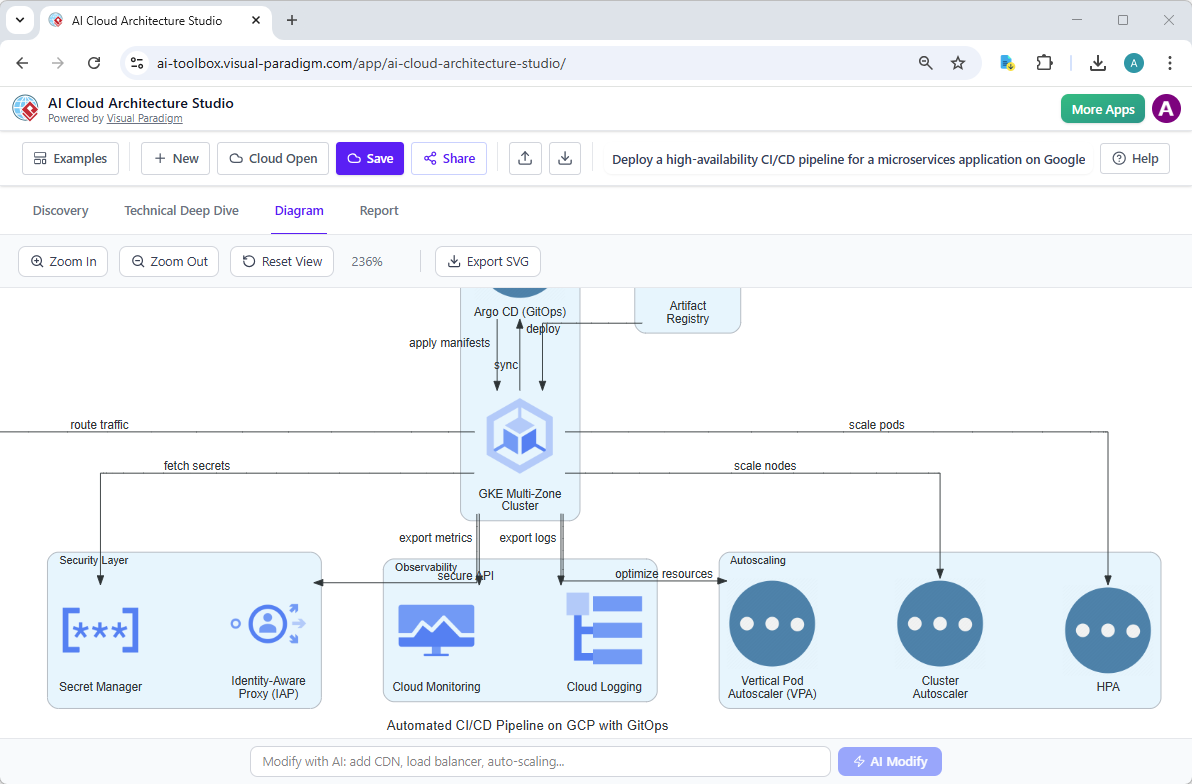The image size is (1192, 784).
Task: Click the Modify with AI input field
Action: pos(540,761)
